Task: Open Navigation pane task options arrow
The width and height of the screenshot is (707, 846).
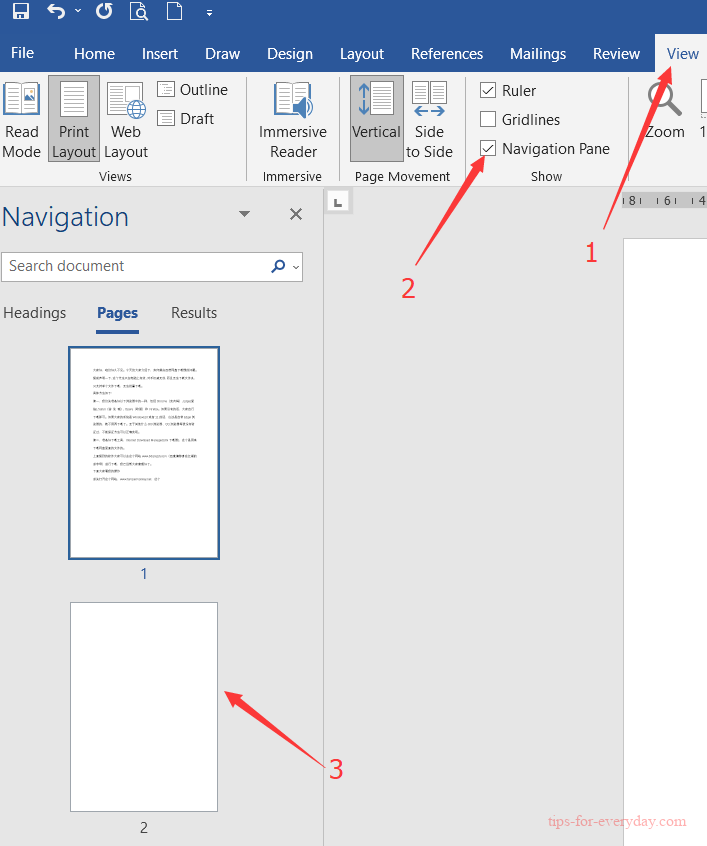Action: (x=244, y=214)
